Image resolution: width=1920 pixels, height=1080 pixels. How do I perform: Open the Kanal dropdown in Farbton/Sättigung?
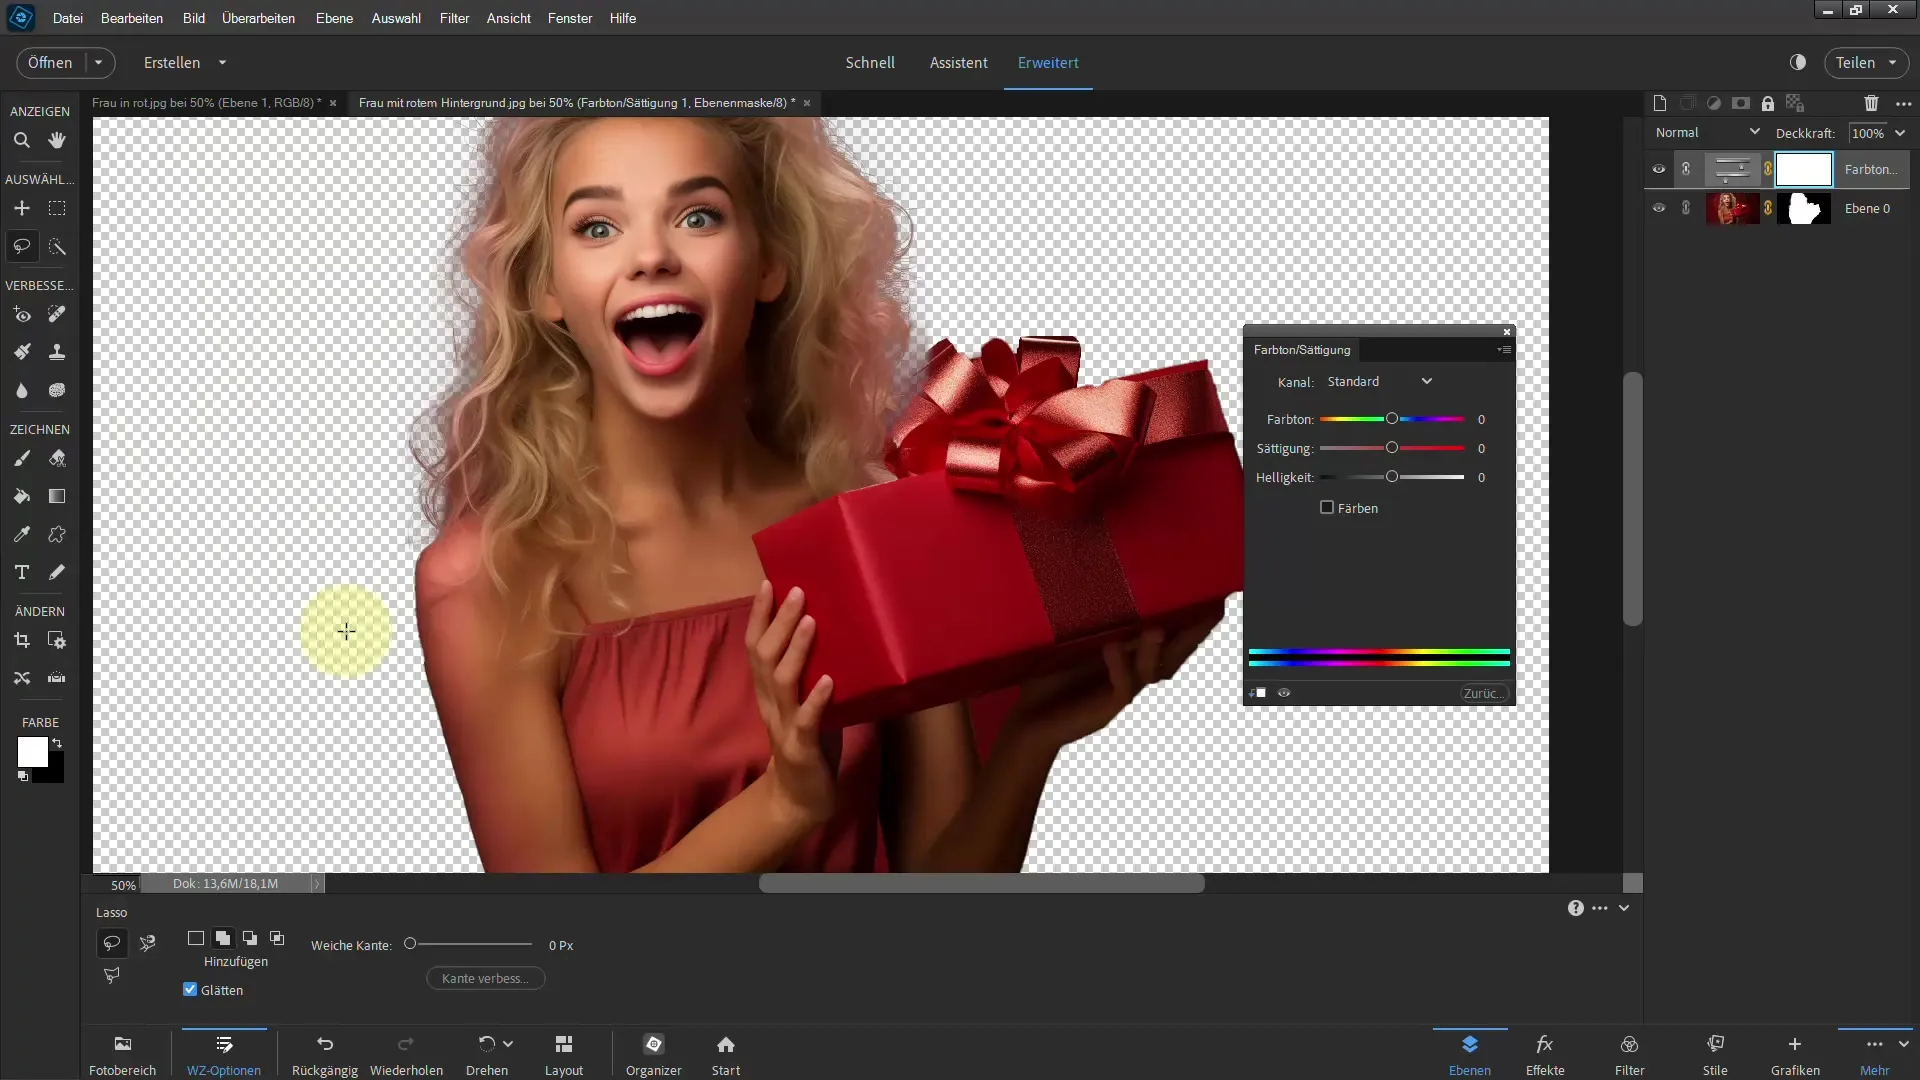point(1377,381)
